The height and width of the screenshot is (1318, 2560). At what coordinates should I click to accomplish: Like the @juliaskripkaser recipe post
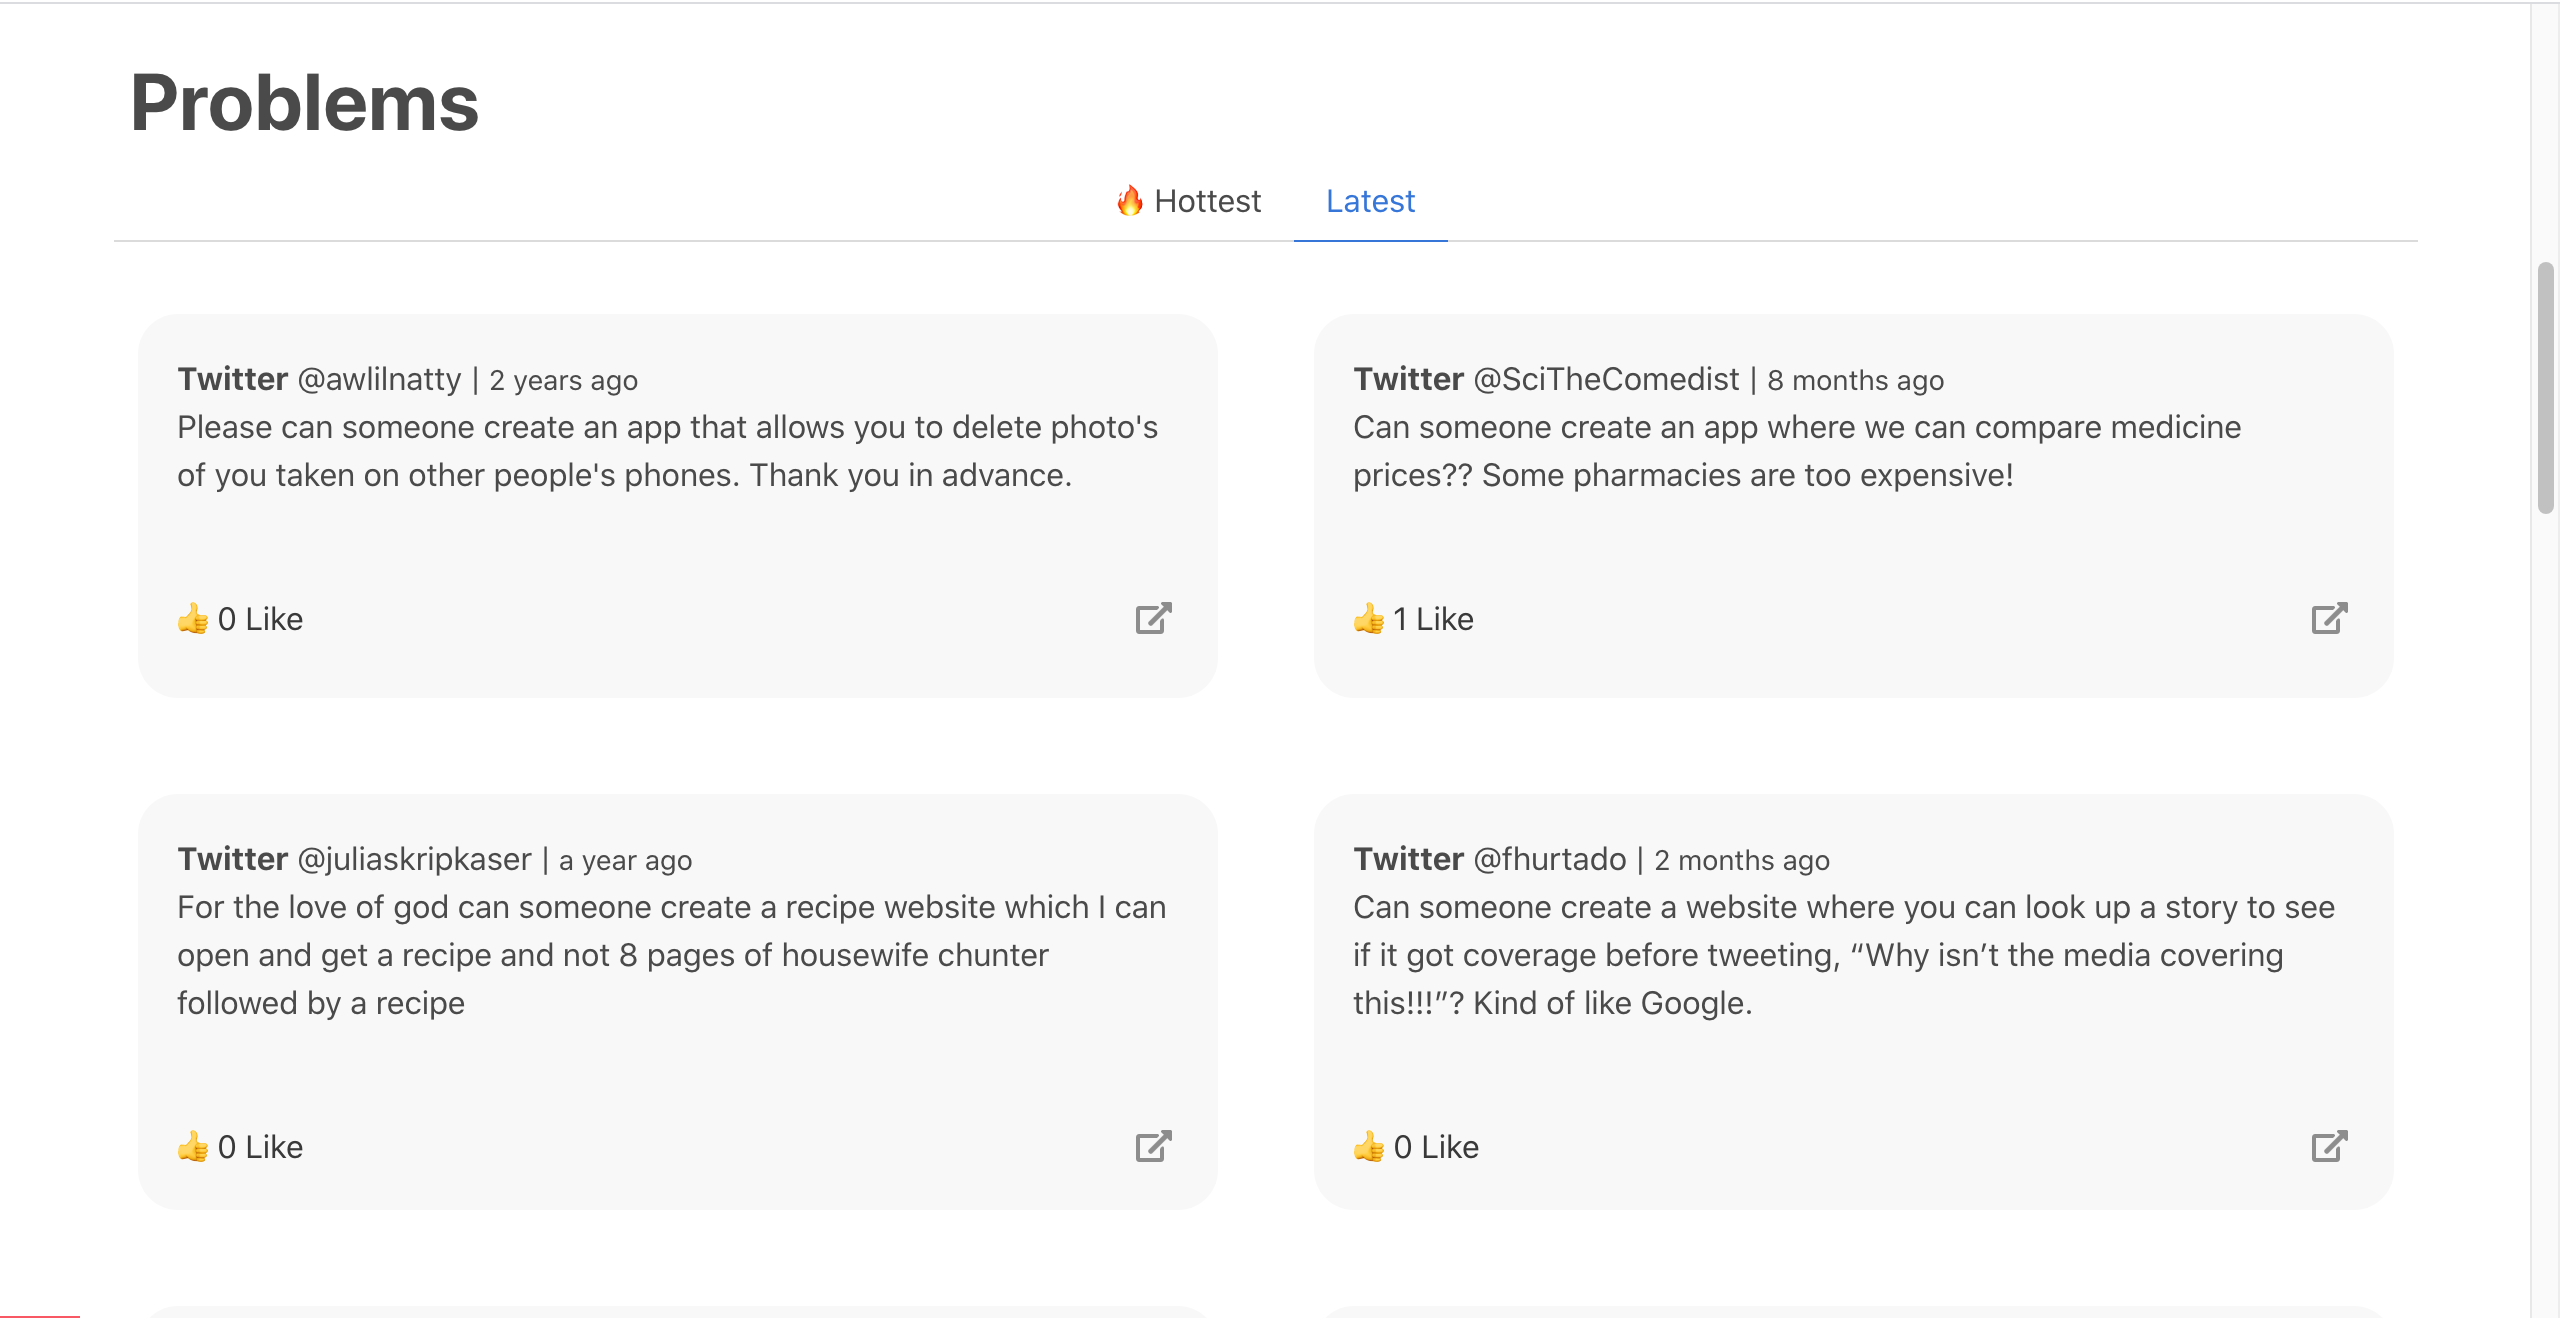[260, 1146]
